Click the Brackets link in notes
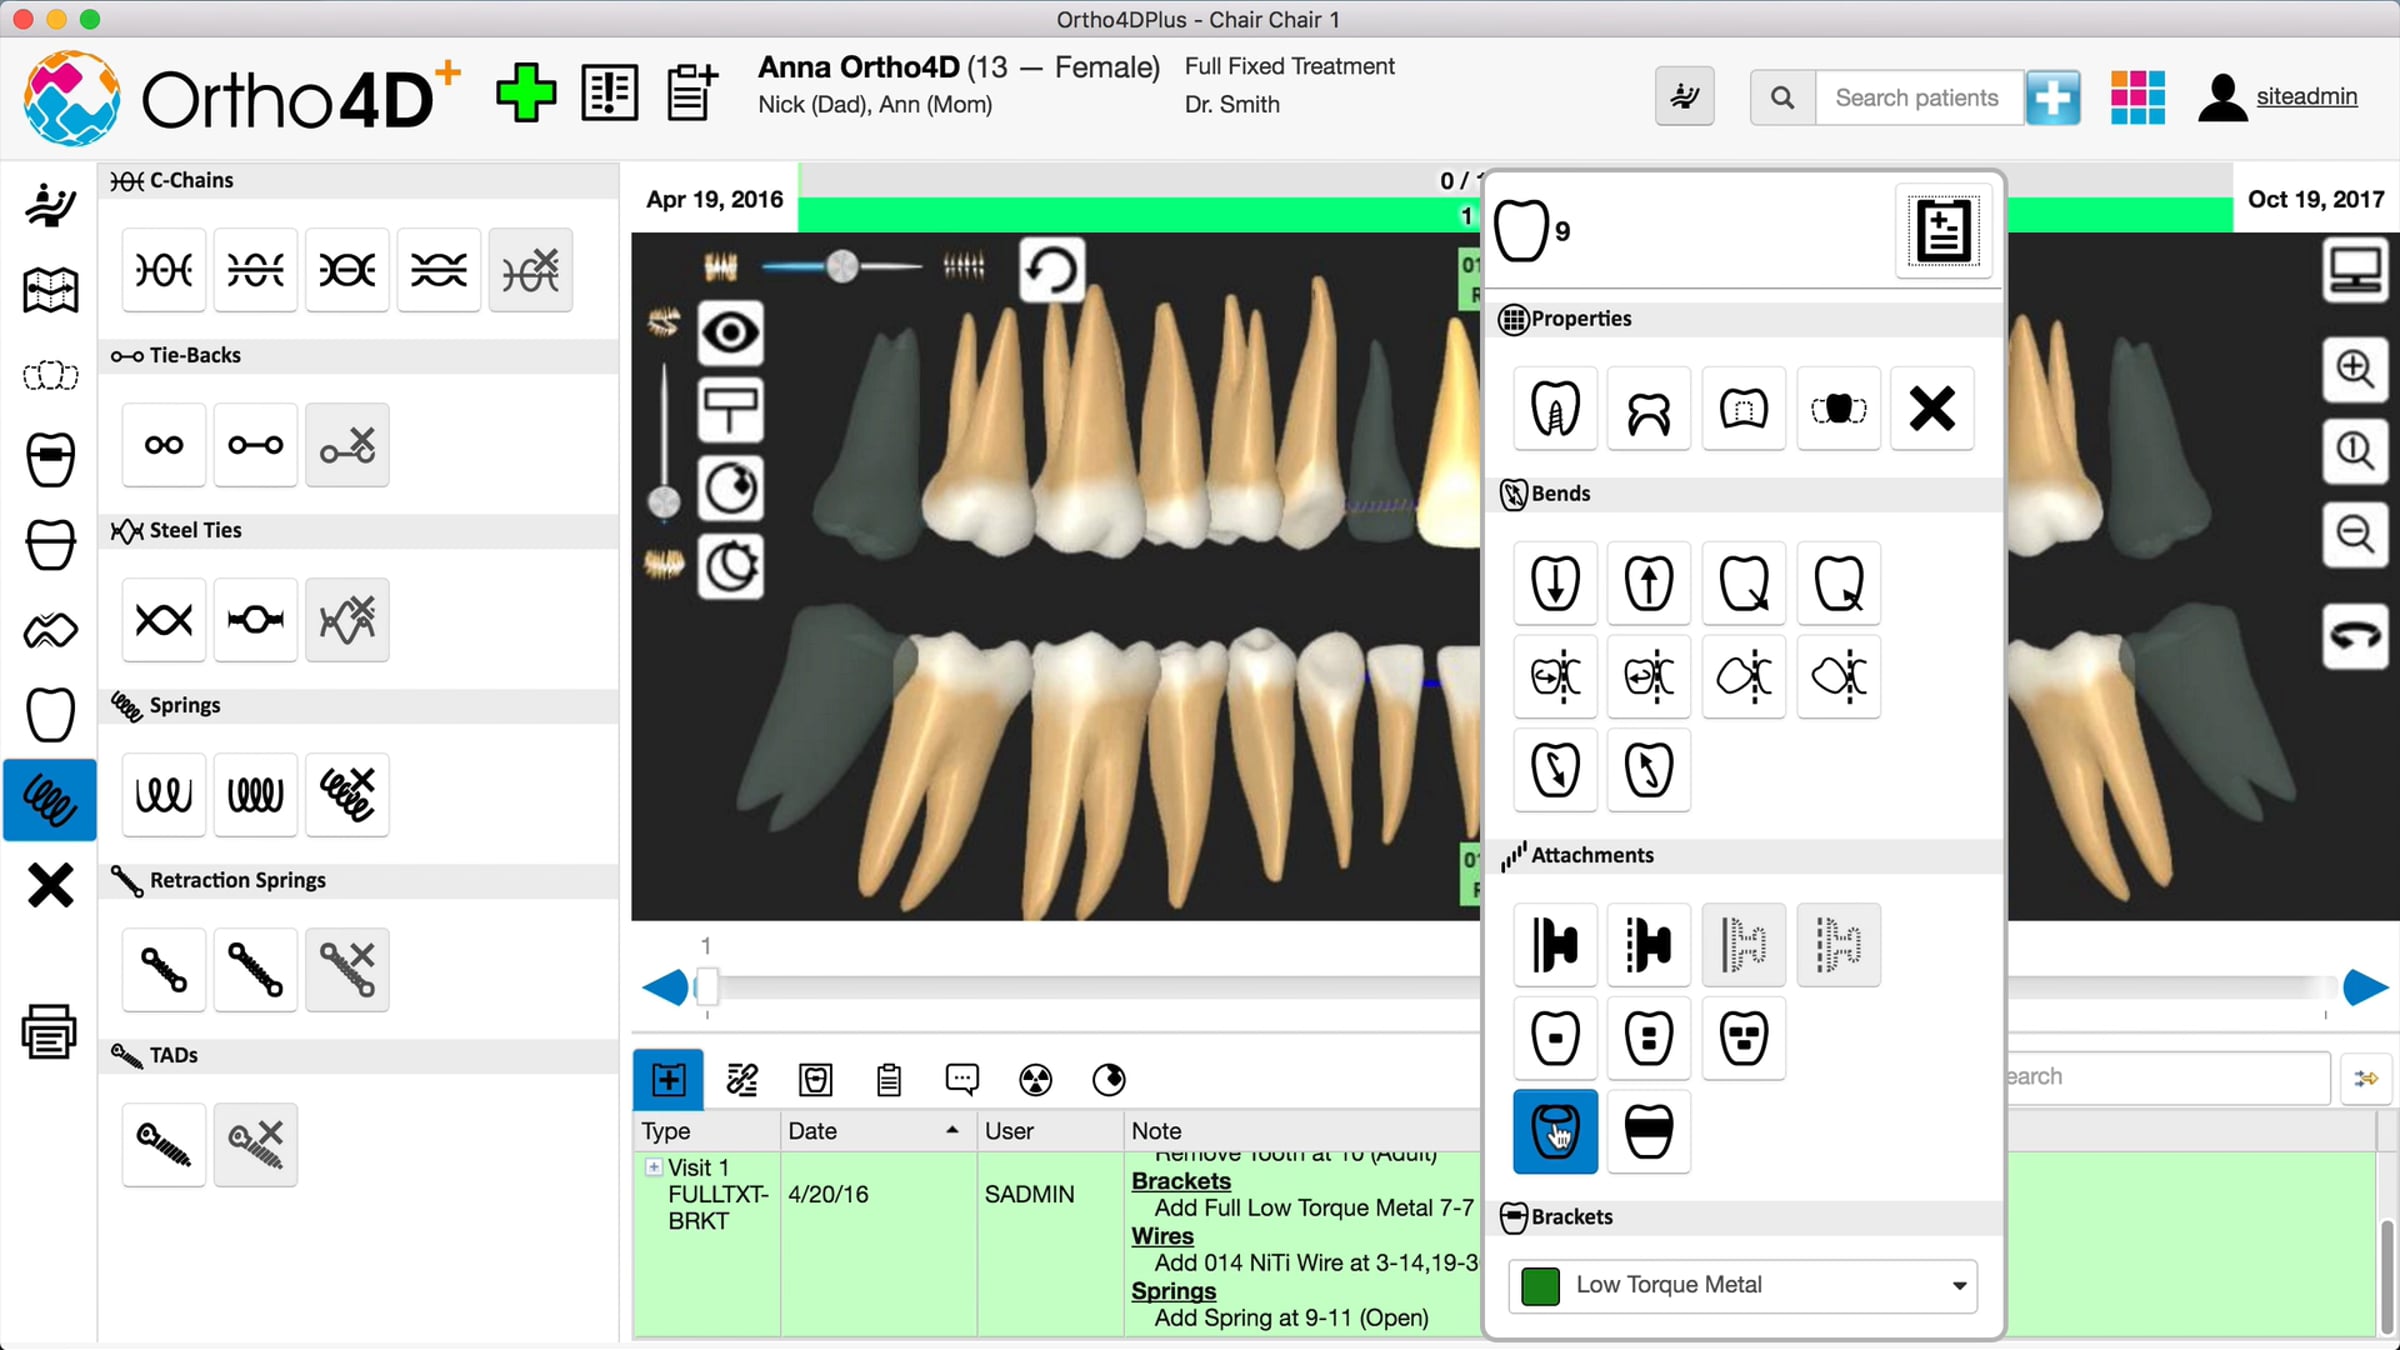The image size is (2400, 1350). point(1181,1181)
